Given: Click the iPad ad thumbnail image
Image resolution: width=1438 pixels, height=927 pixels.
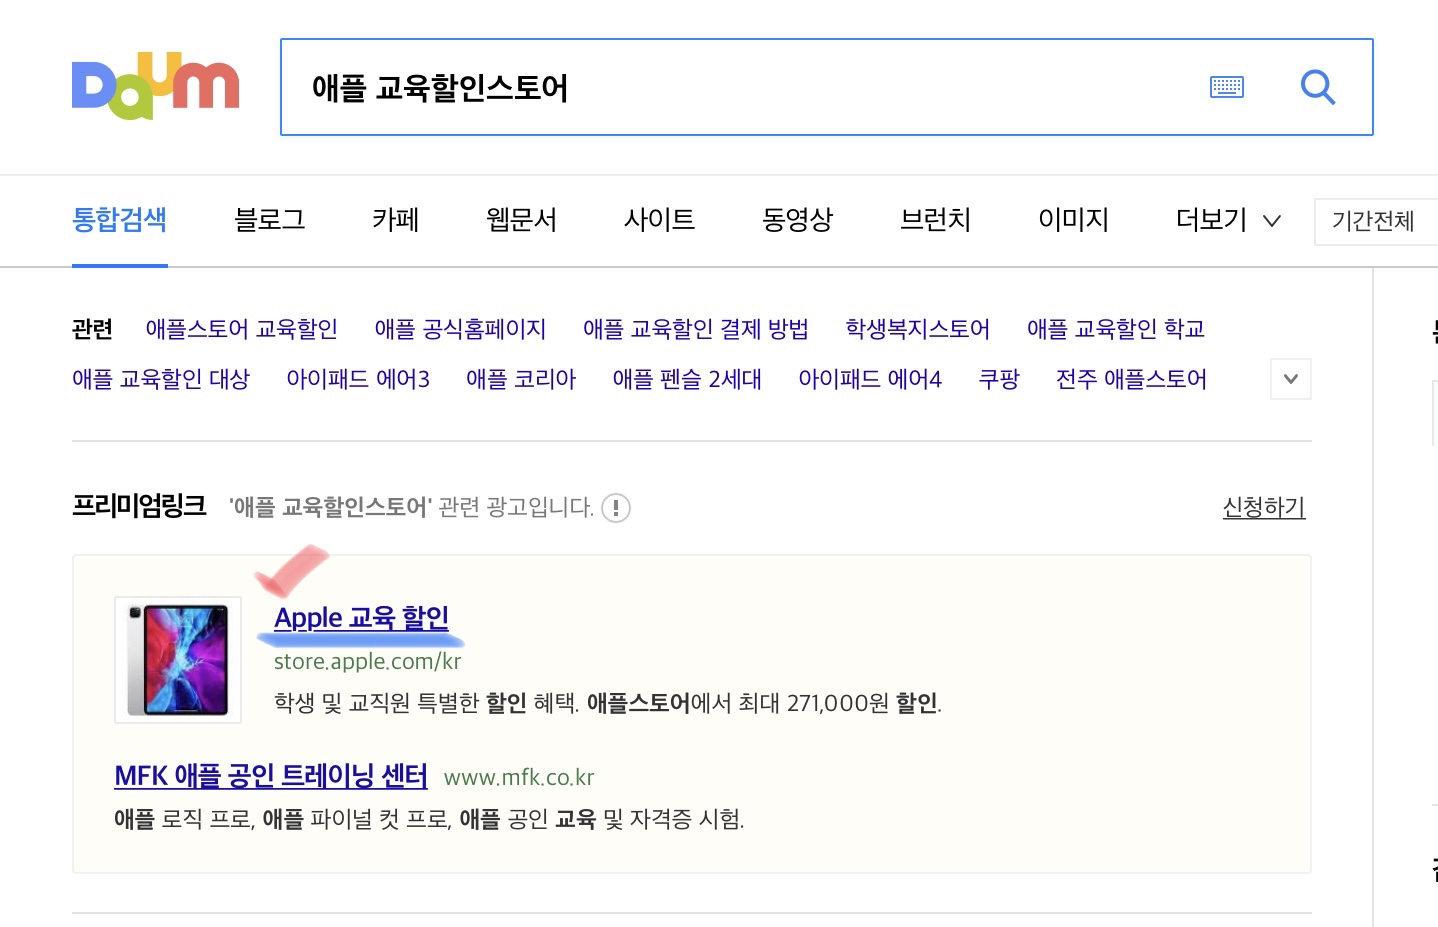Looking at the screenshot, I should (178, 660).
